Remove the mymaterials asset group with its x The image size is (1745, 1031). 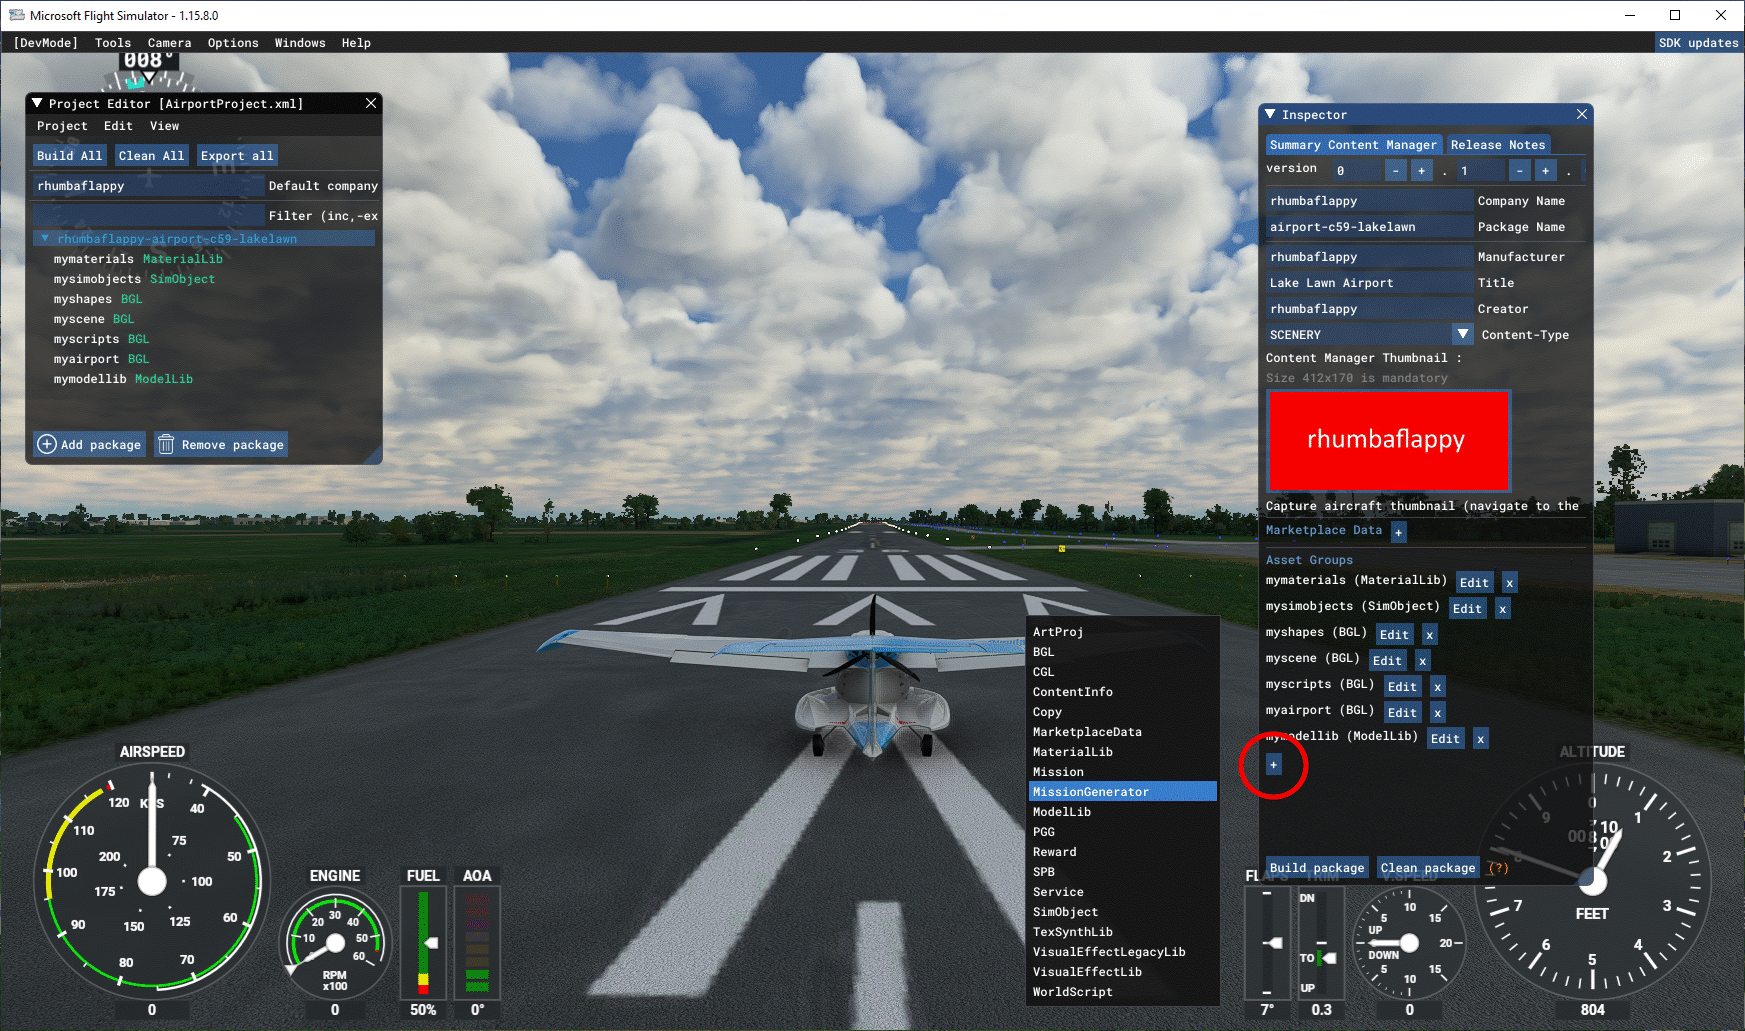pyautogui.click(x=1509, y=582)
